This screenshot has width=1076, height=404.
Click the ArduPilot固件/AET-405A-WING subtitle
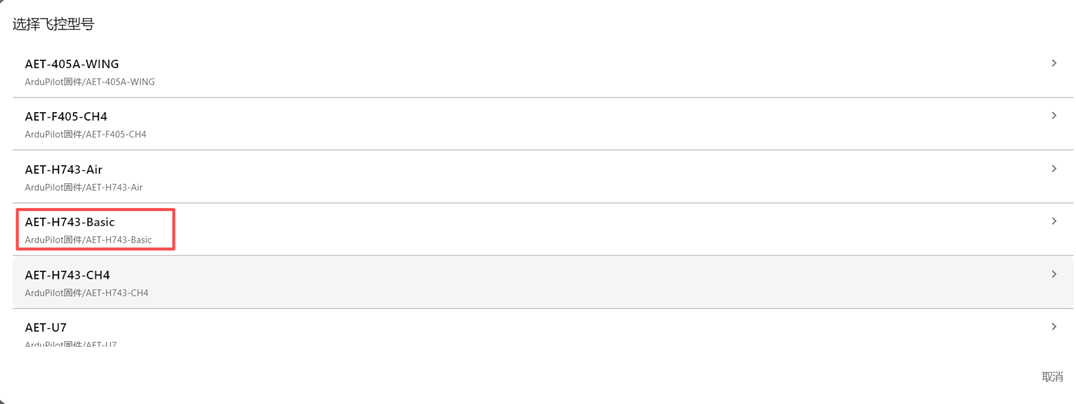pos(90,82)
